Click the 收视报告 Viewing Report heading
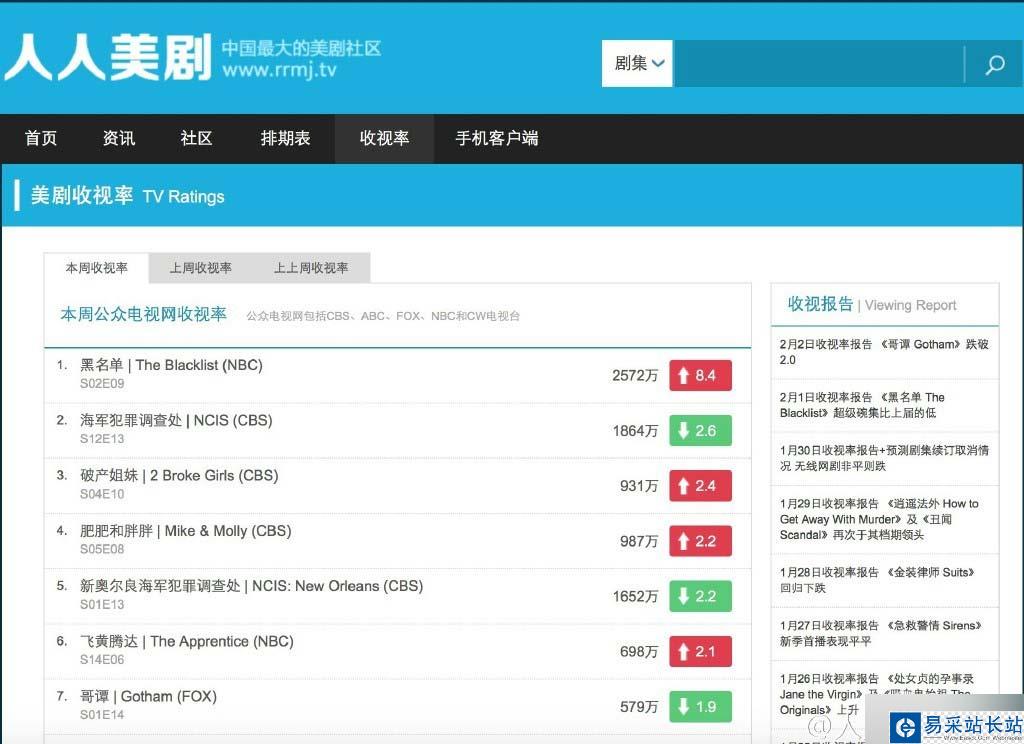Viewport: 1024px width, 744px height. pos(872,304)
